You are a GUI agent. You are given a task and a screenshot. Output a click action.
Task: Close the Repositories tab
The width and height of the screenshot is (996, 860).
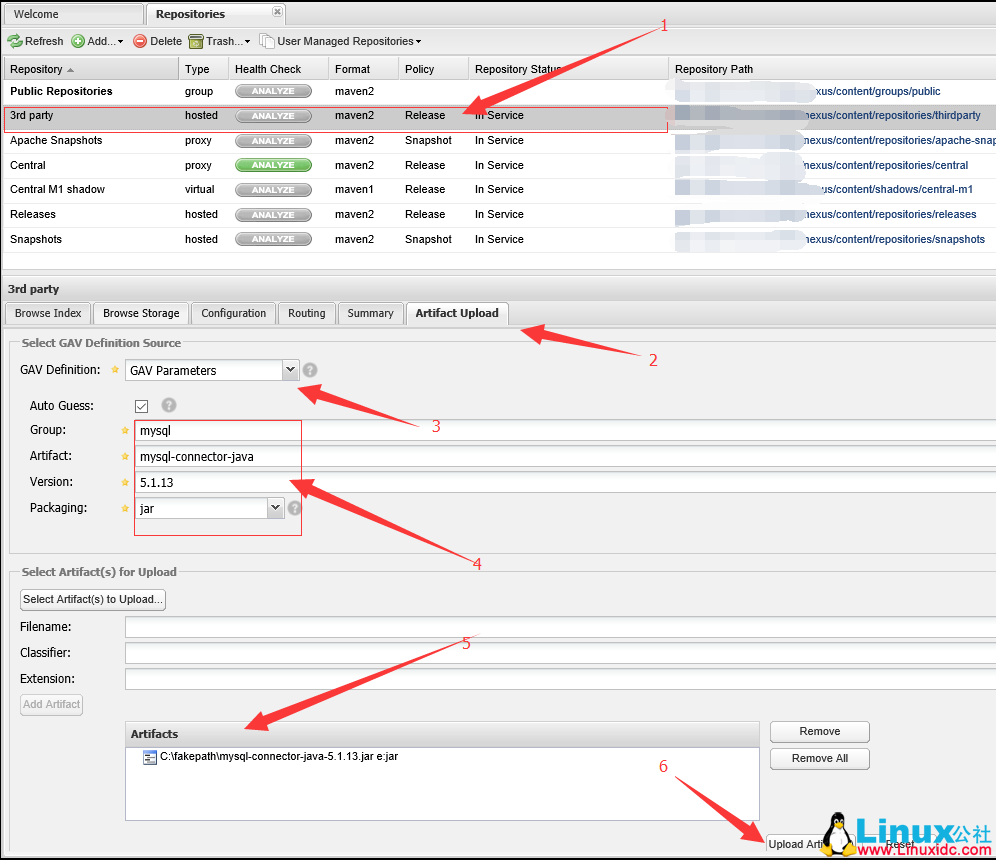pyautogui.click(x=277, y=12)
